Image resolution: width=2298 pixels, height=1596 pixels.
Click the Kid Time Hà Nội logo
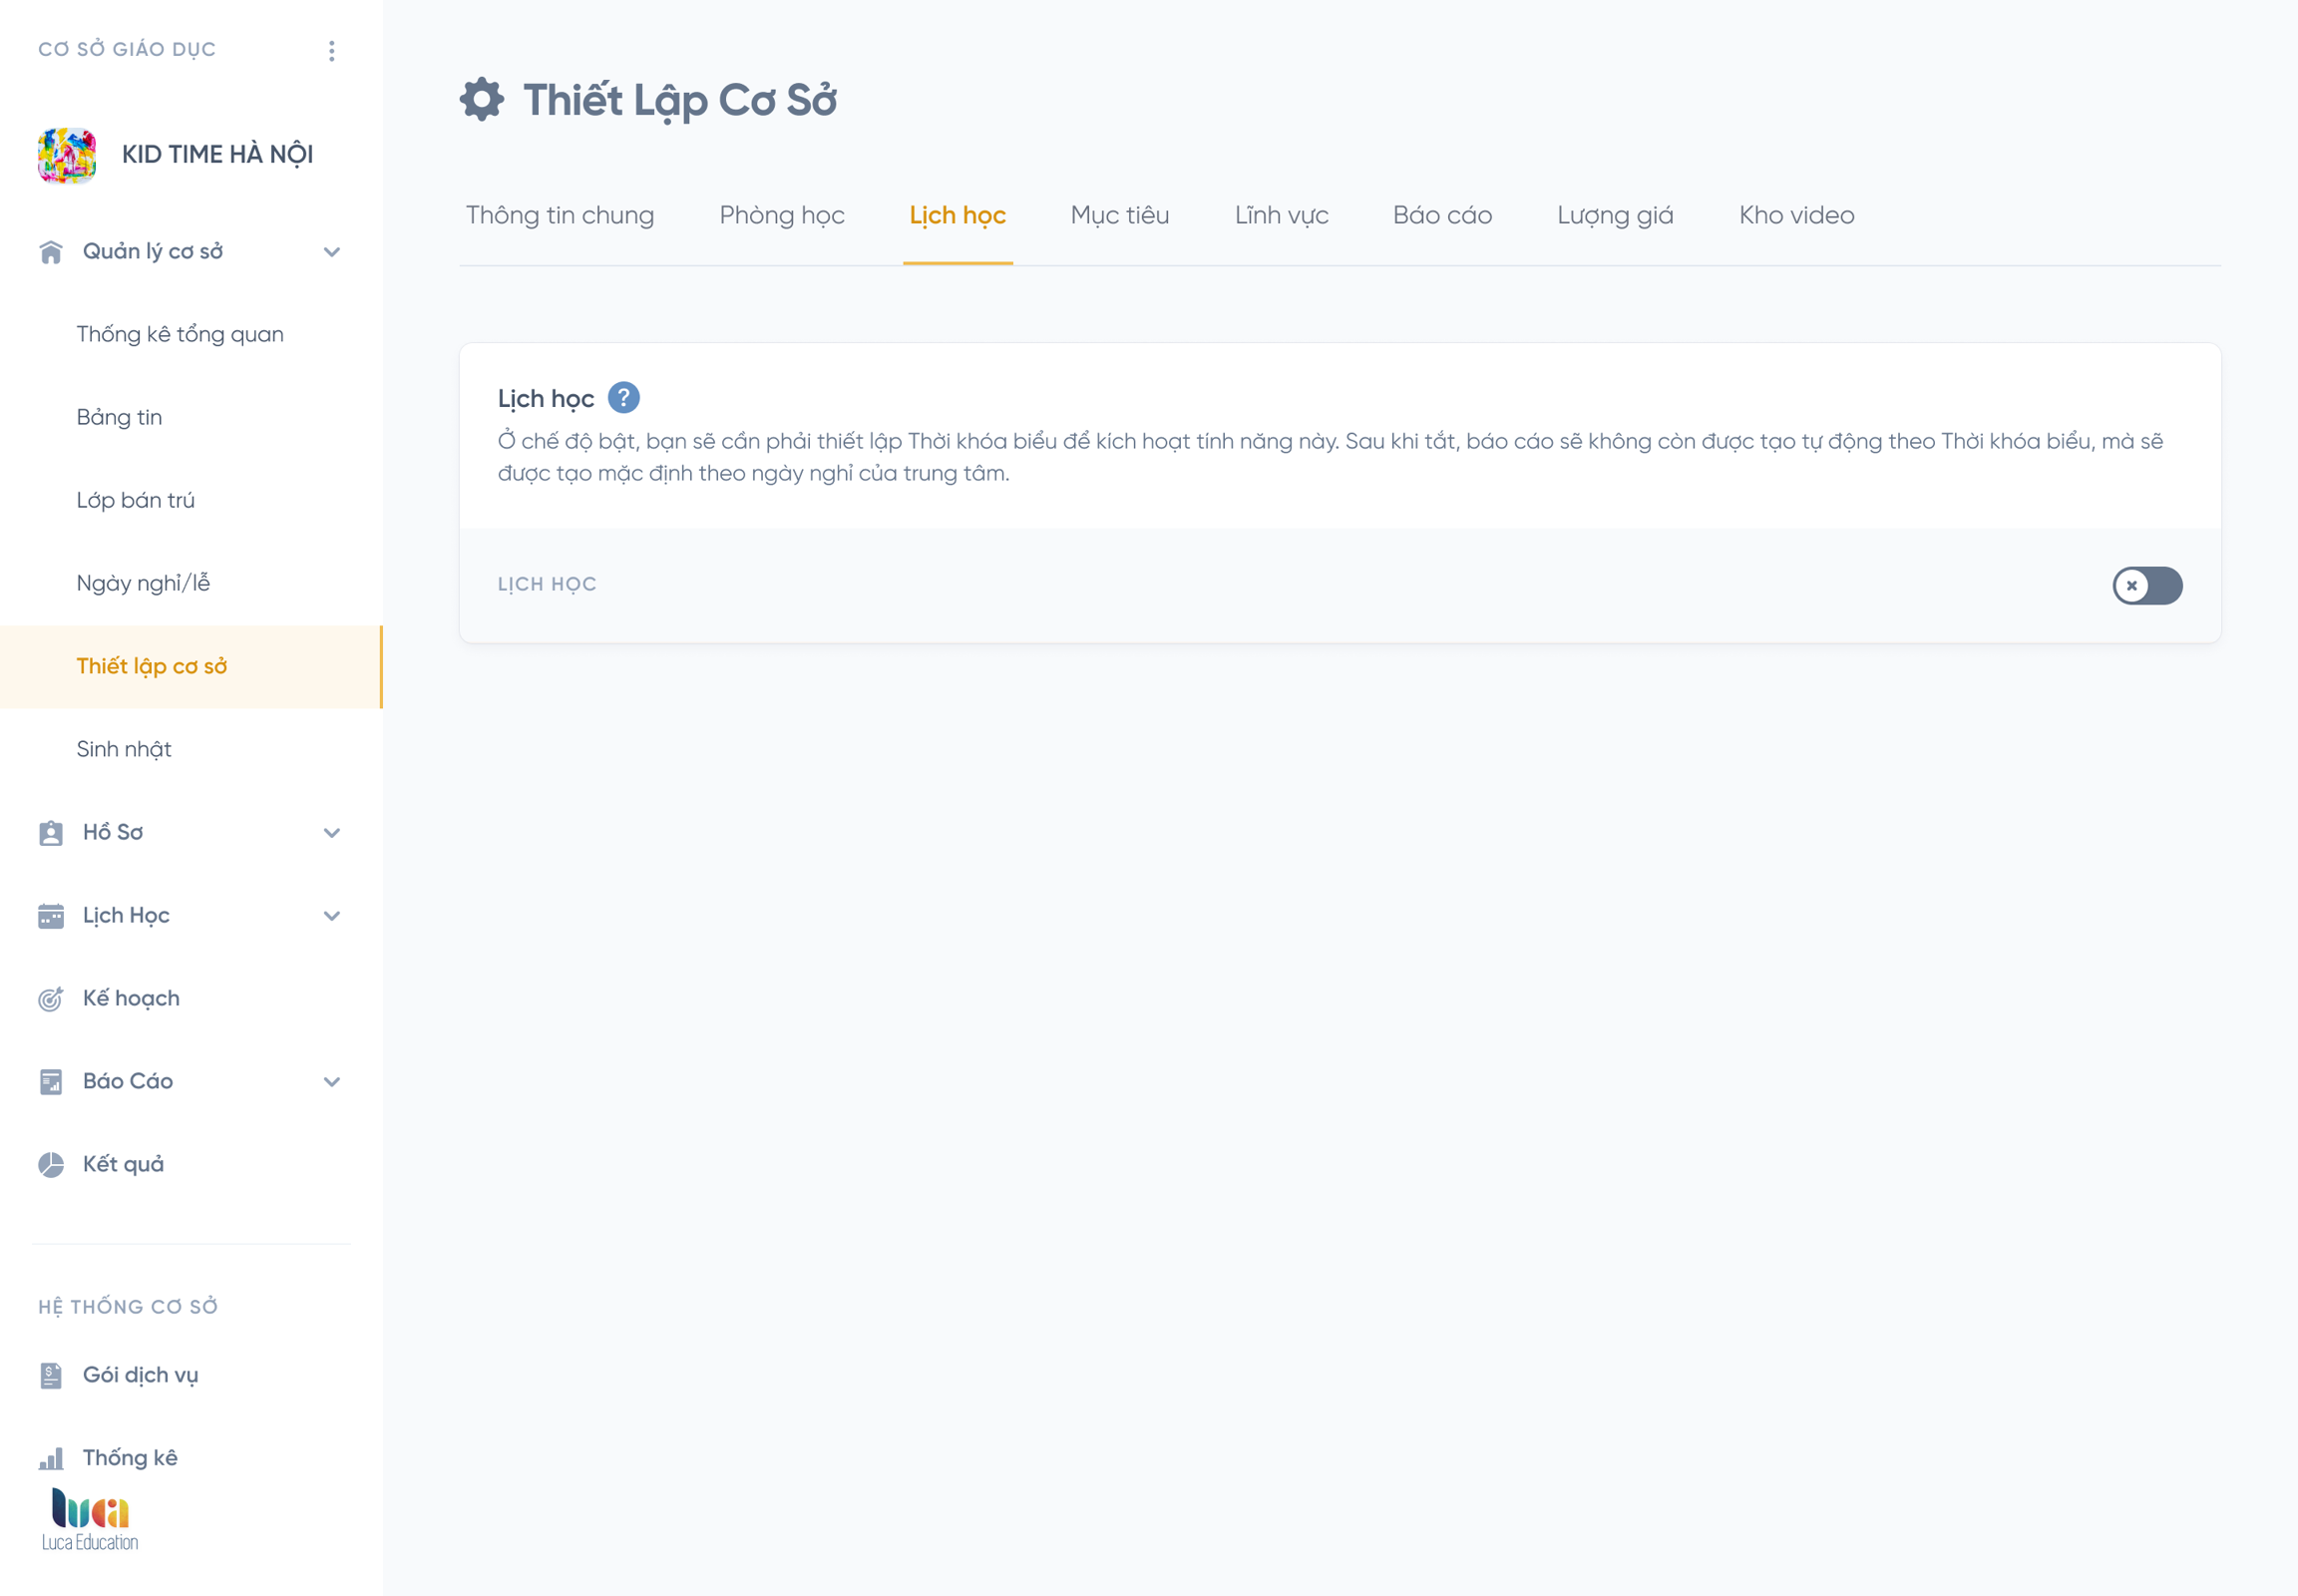coord(67,155)
